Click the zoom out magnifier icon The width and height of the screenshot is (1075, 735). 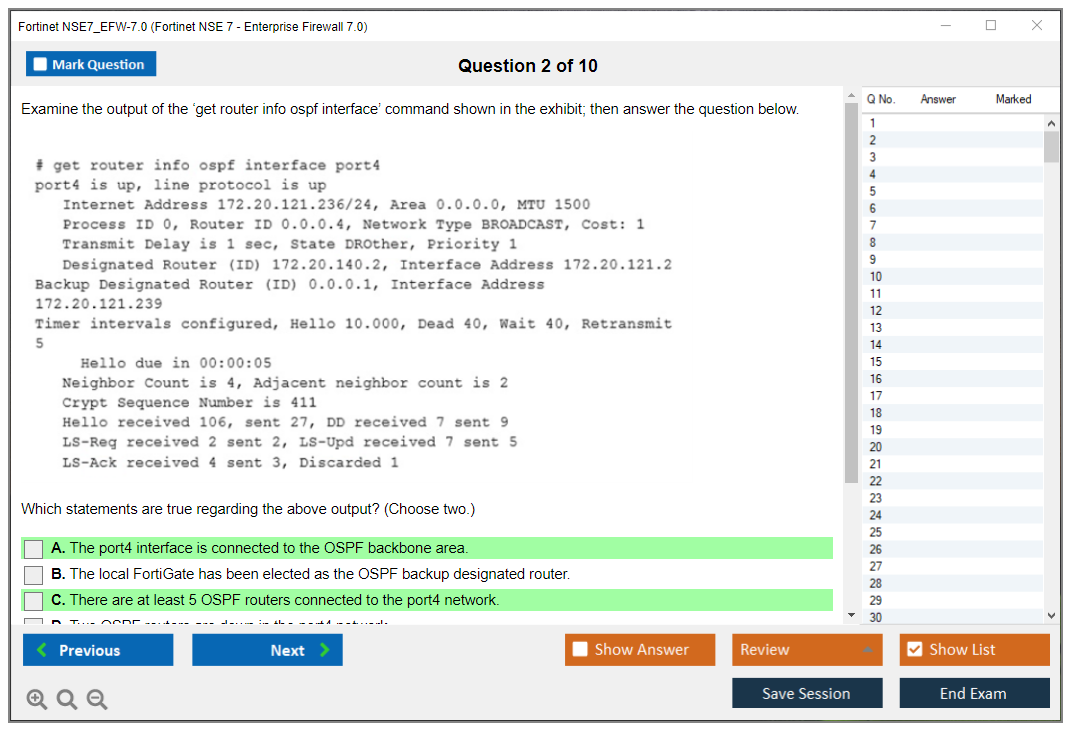click(x=97, y=700)
